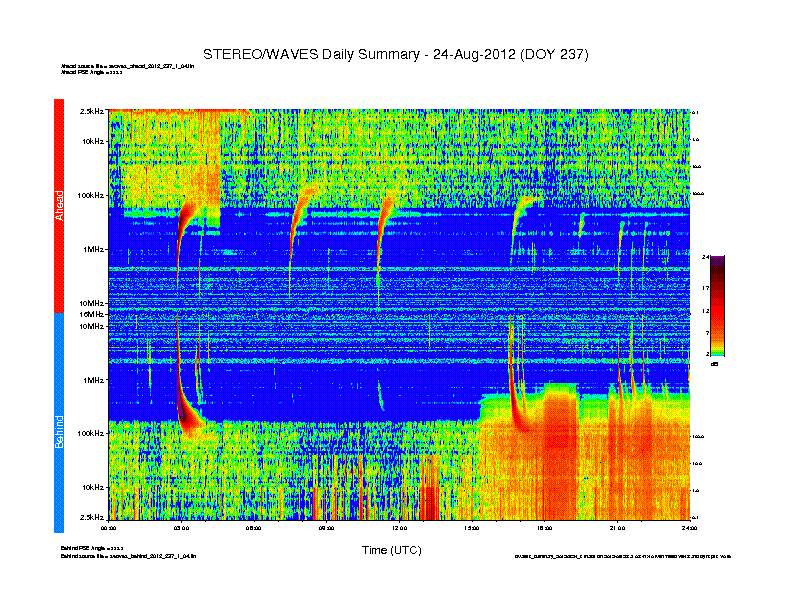The image size is (792, 612).
Task: Click the 1MHz label on Behind panel
Action: point(94,380)
